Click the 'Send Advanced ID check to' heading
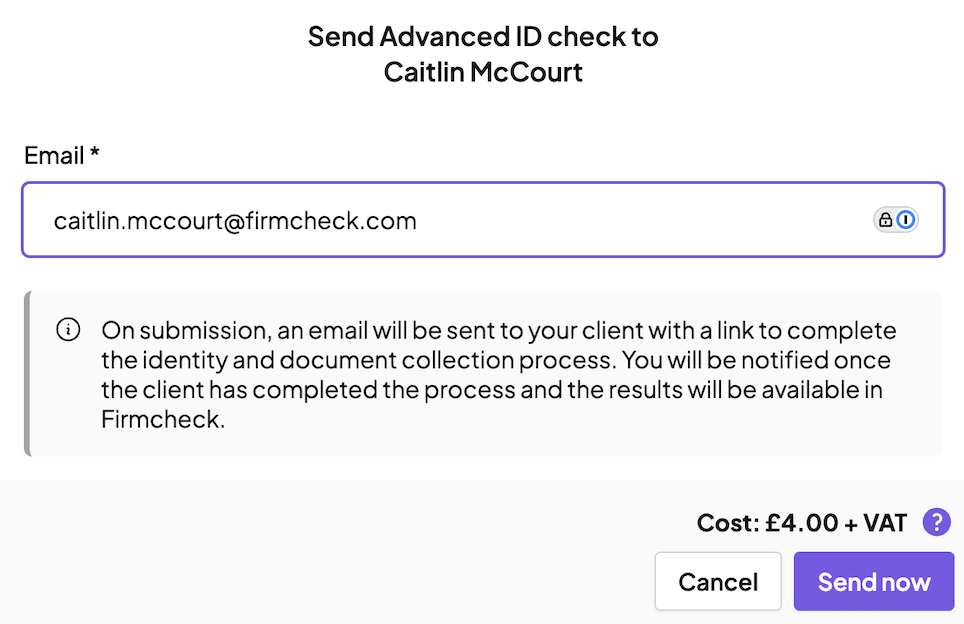Screen dimensions: 964x624 coord(483,37)
